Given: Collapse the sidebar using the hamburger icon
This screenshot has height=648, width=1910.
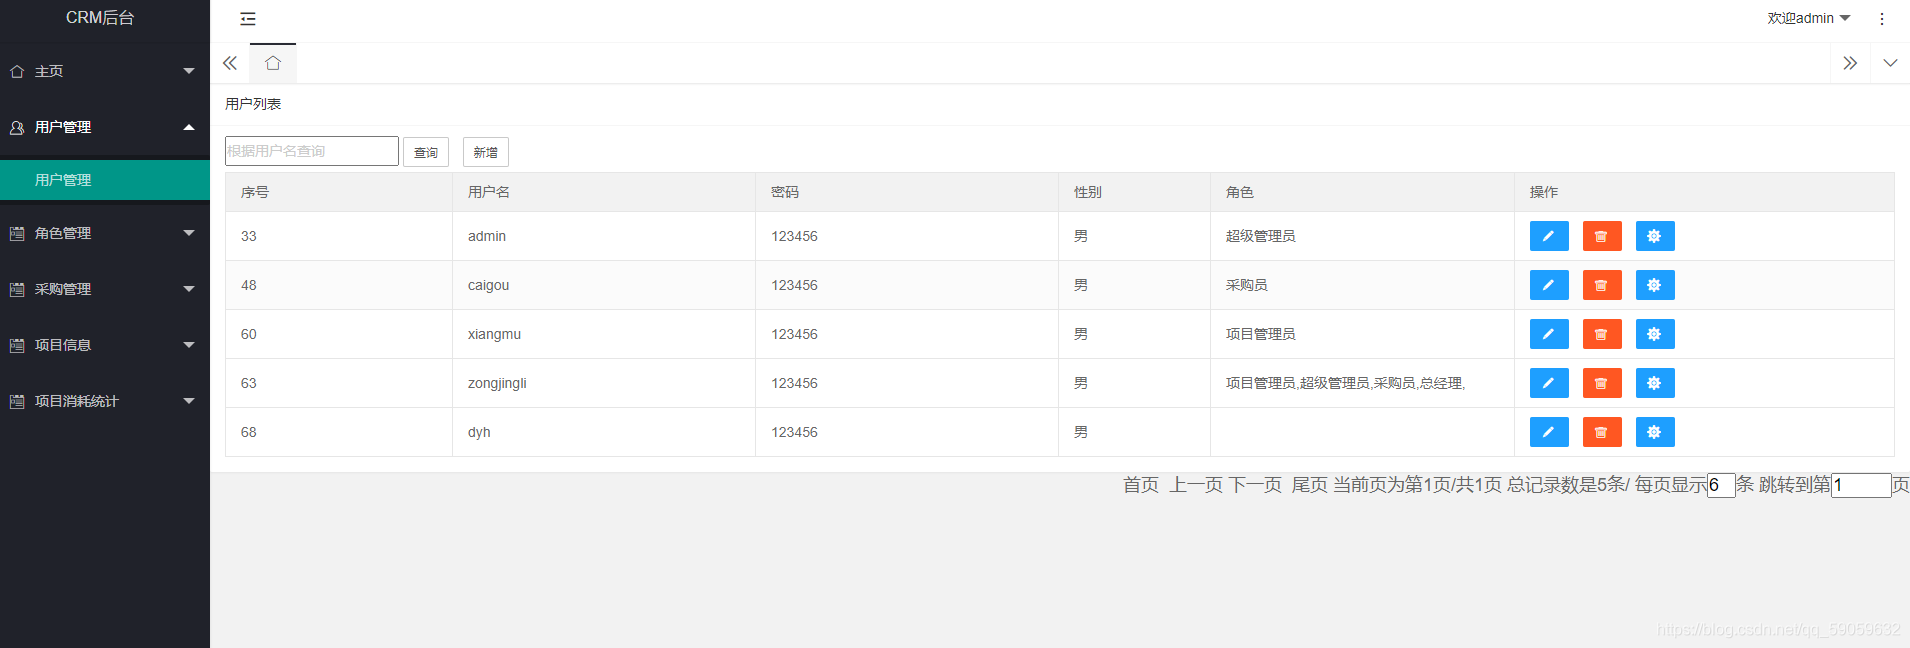Looking at the screenshot, I should click(x=248, y=19).
